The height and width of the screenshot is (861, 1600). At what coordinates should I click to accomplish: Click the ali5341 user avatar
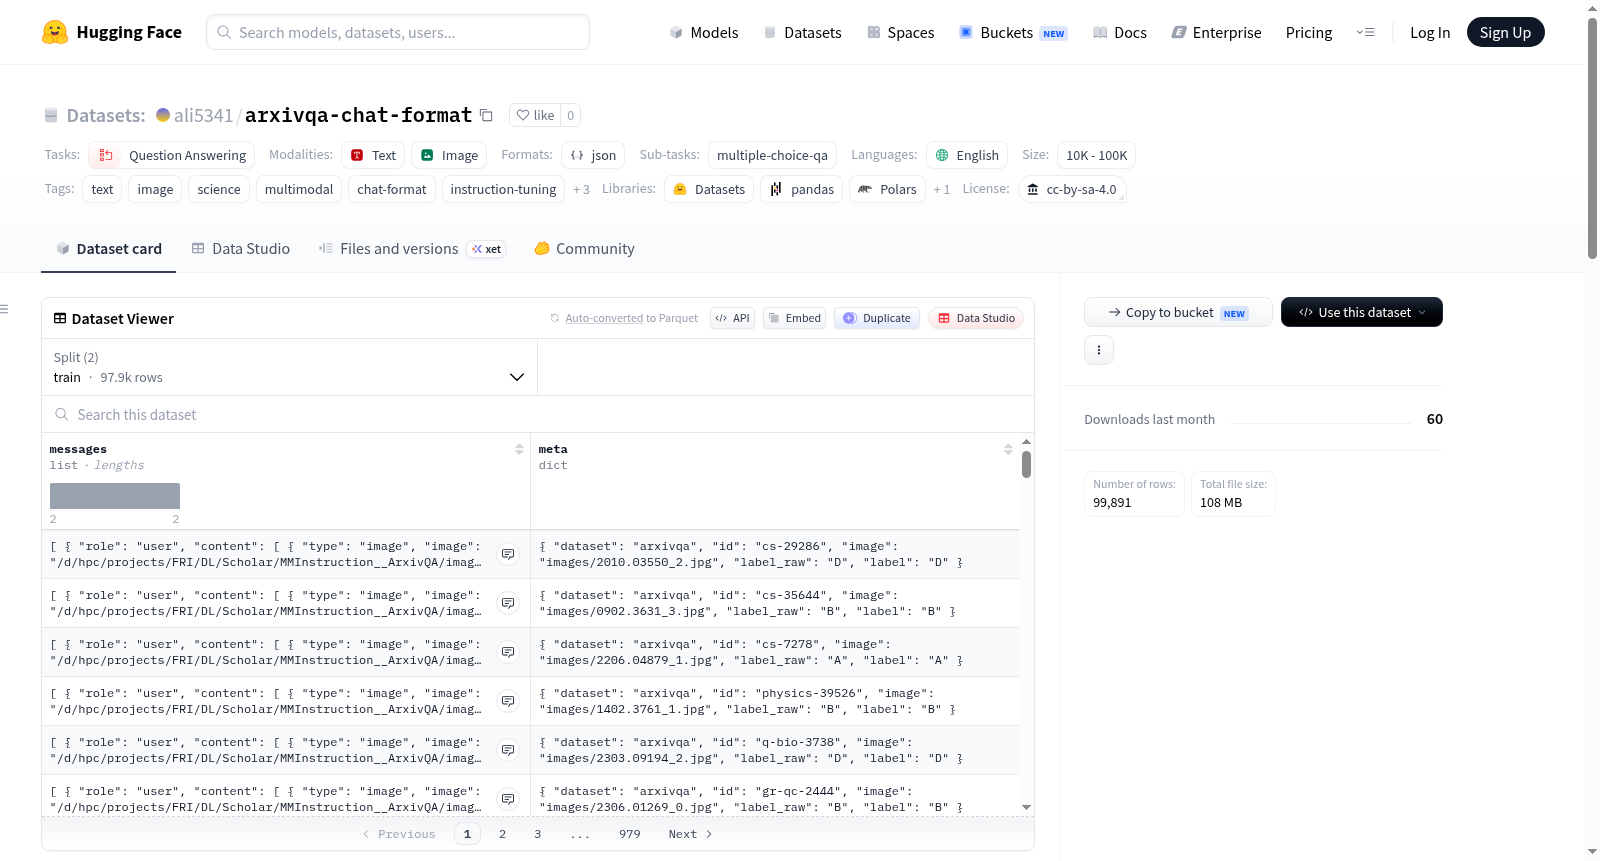(x=163, y=115)
